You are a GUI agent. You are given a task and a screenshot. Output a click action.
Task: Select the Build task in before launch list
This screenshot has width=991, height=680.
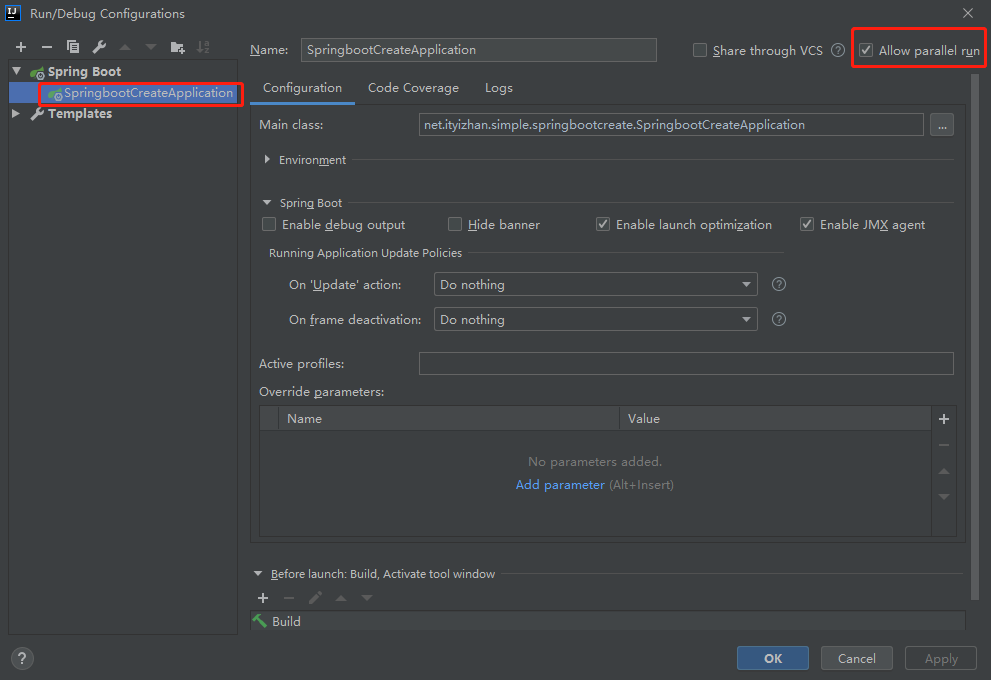click(607, 621)
